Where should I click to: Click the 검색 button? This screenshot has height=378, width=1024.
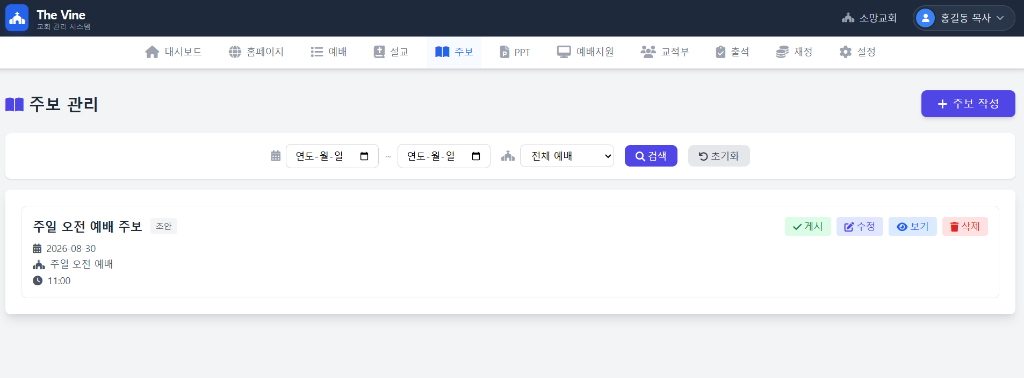point(651,156)
